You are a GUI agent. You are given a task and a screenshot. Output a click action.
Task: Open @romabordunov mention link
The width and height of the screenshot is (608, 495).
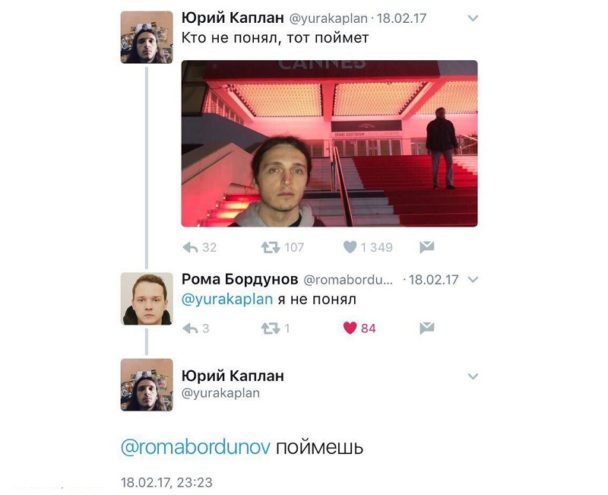195,447
